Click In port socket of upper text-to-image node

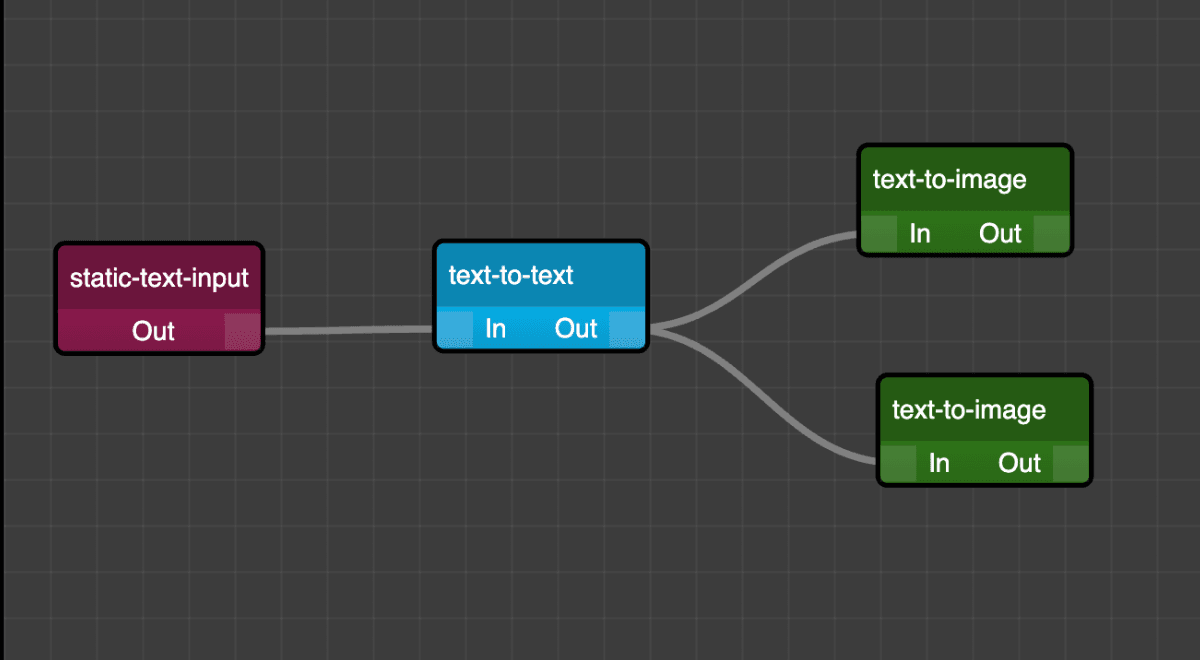(x=879, y=234)
